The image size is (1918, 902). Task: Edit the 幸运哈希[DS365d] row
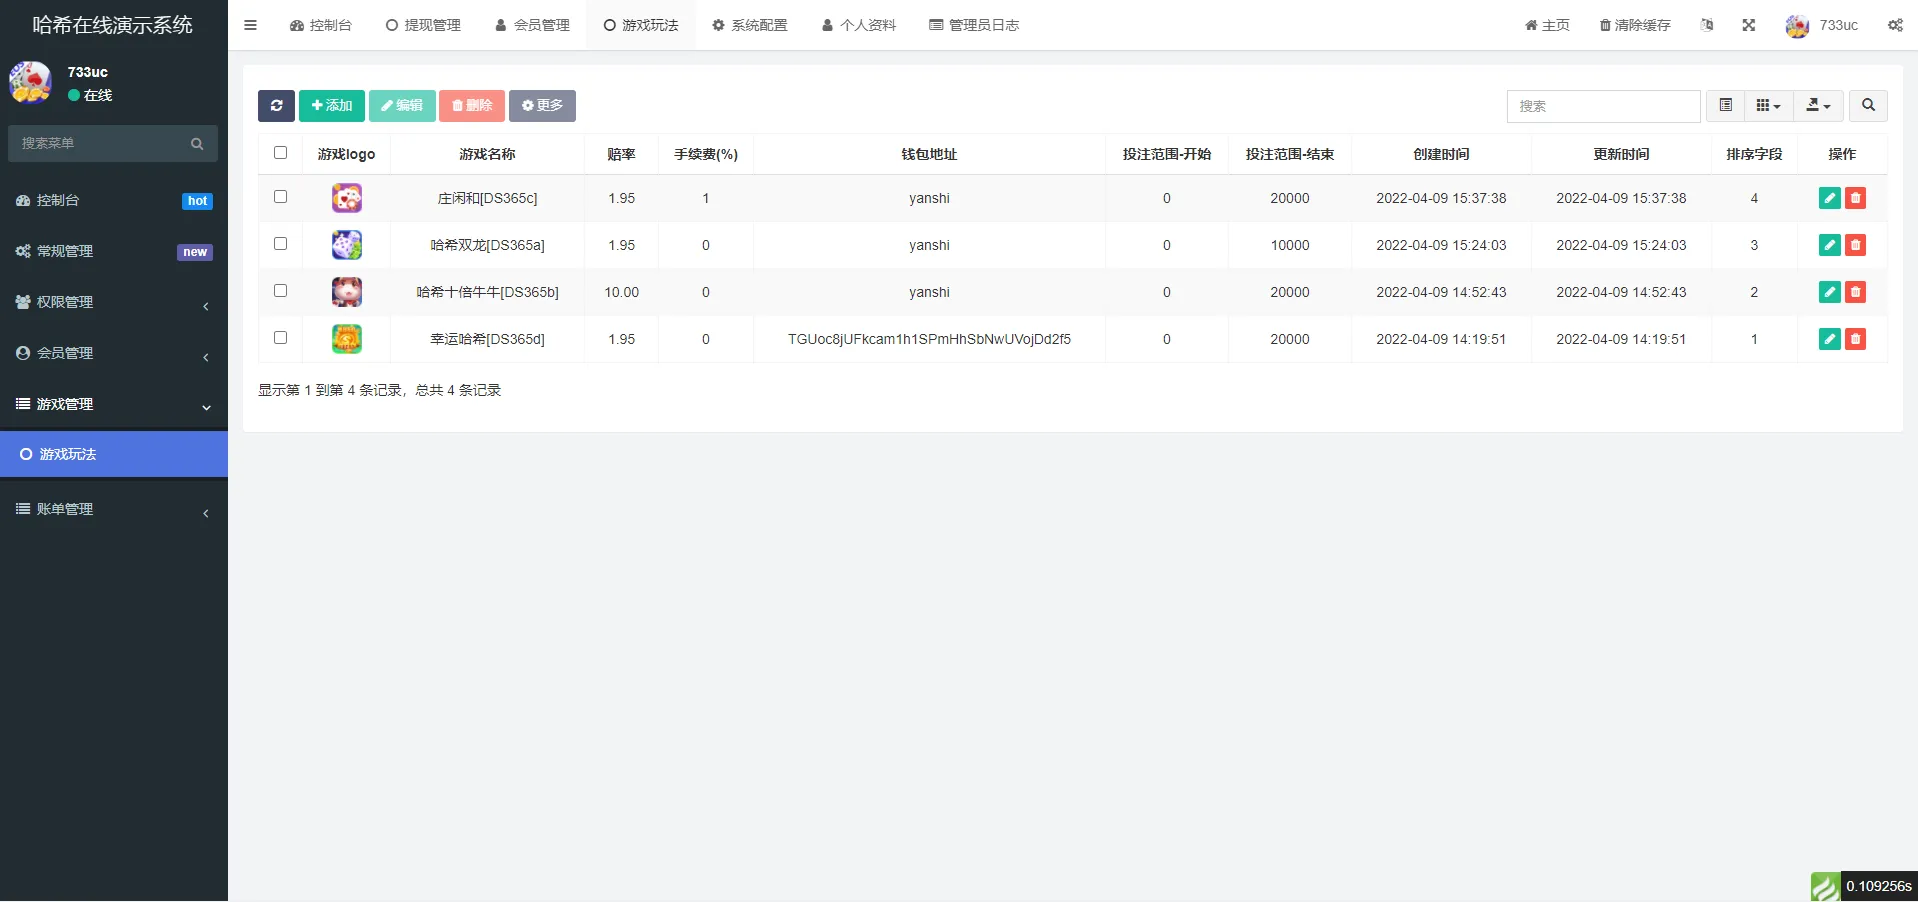coord(1829,339)
